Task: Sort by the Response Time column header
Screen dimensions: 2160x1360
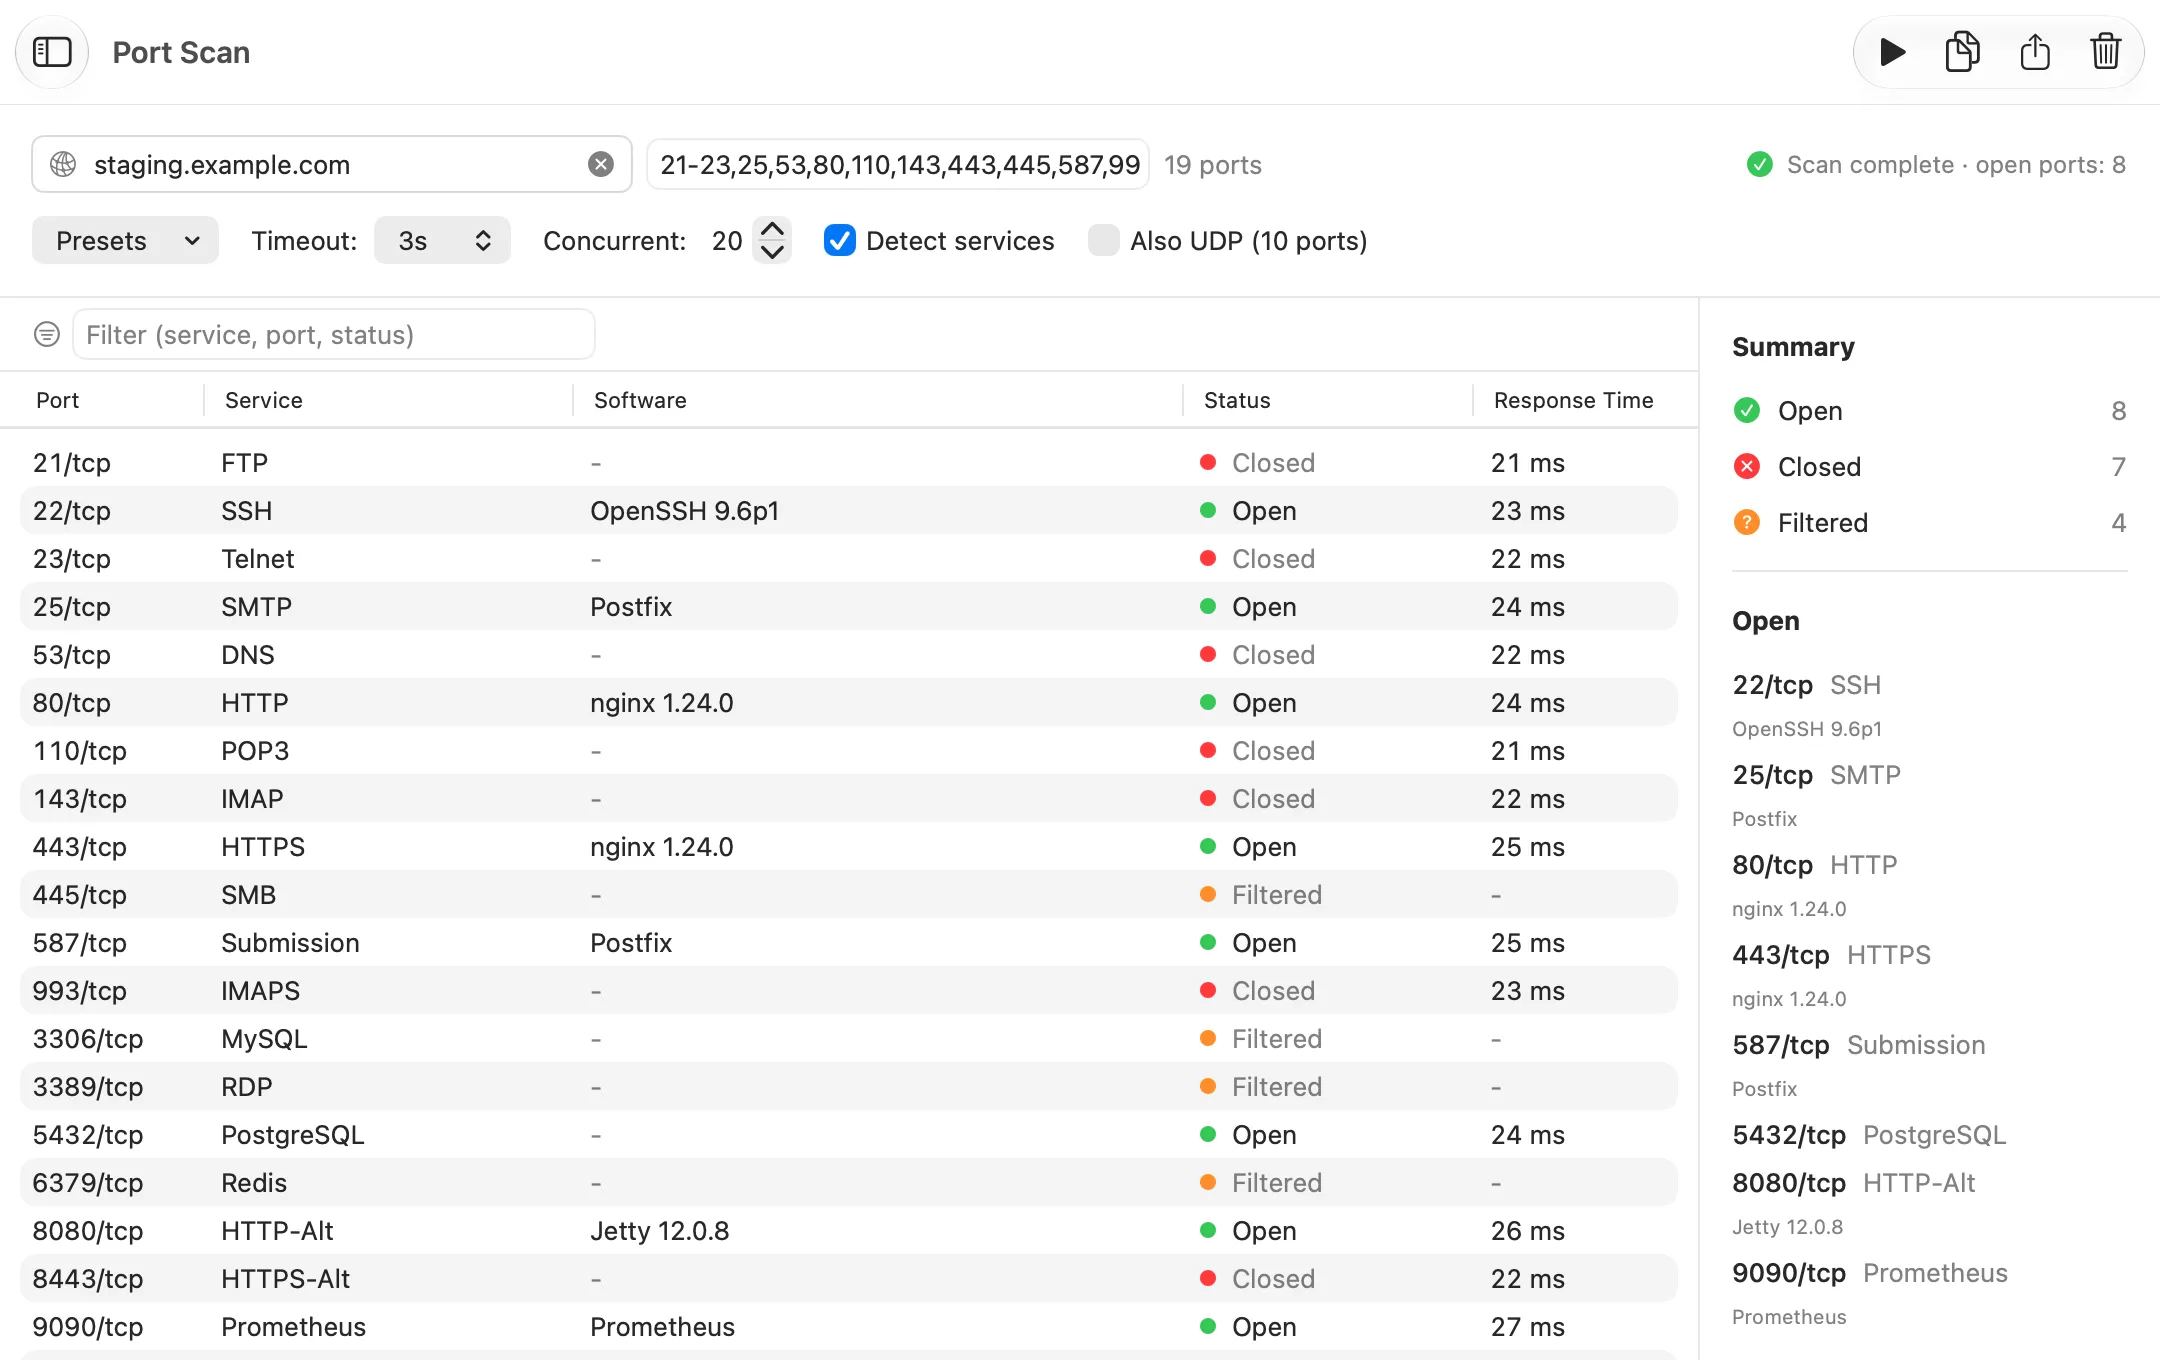Action: pos(1574,400)
